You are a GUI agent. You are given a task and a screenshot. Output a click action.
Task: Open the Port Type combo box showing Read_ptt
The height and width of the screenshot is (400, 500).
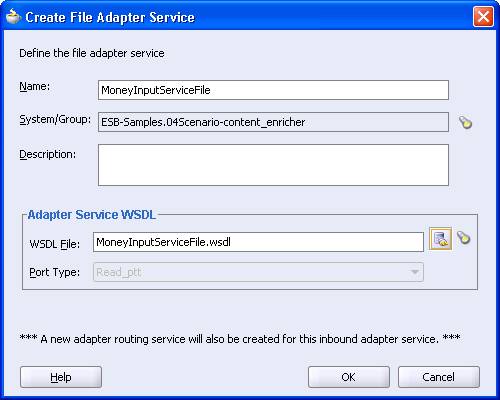tap(258, 272)
